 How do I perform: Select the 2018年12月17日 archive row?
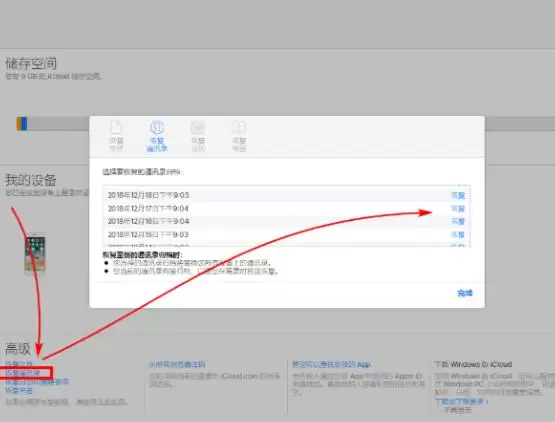point(287,208)
